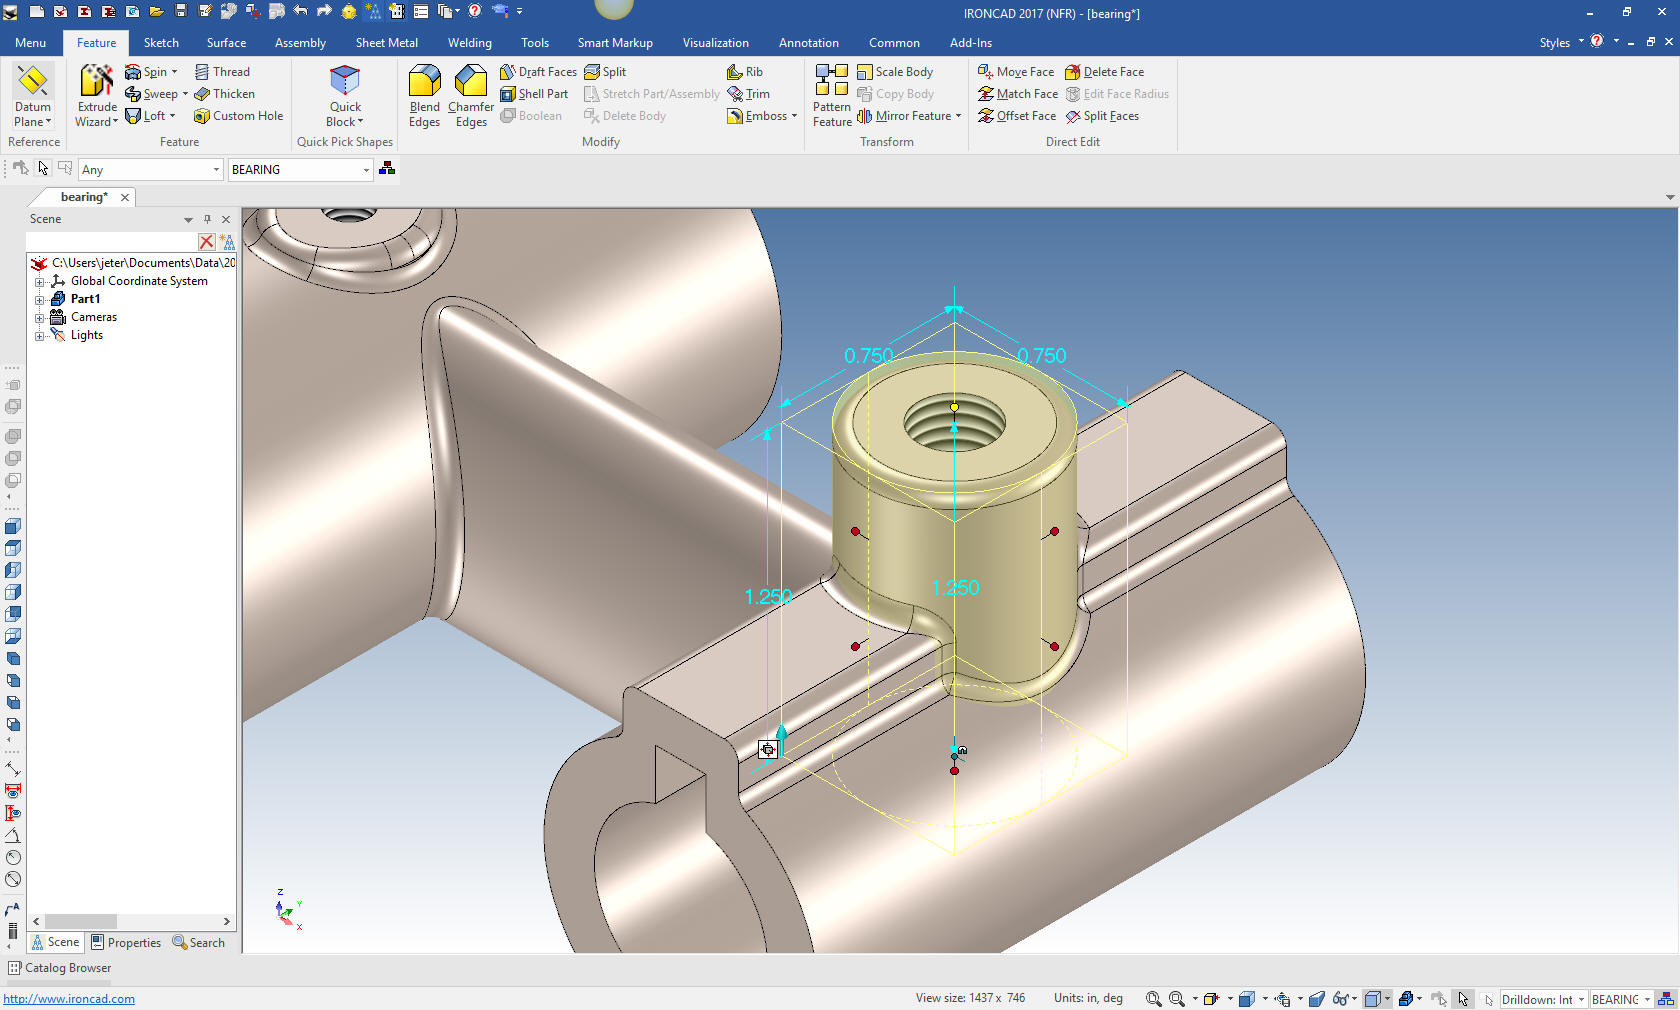Screen dimensions: 1680x1010
Task: Select the Spin feature tool
Action: pos(151,72)
